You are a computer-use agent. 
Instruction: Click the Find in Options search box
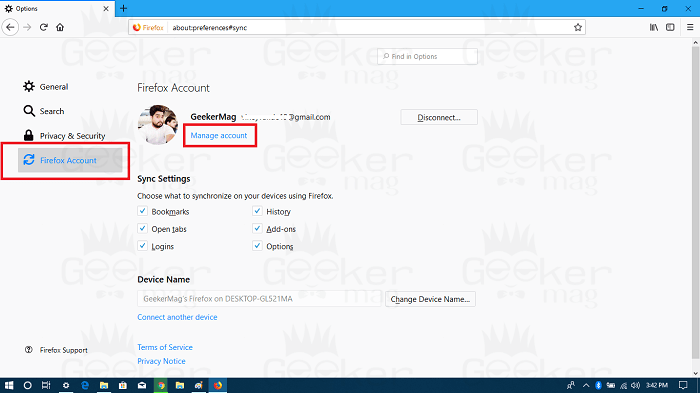click(x=427, y=56)
